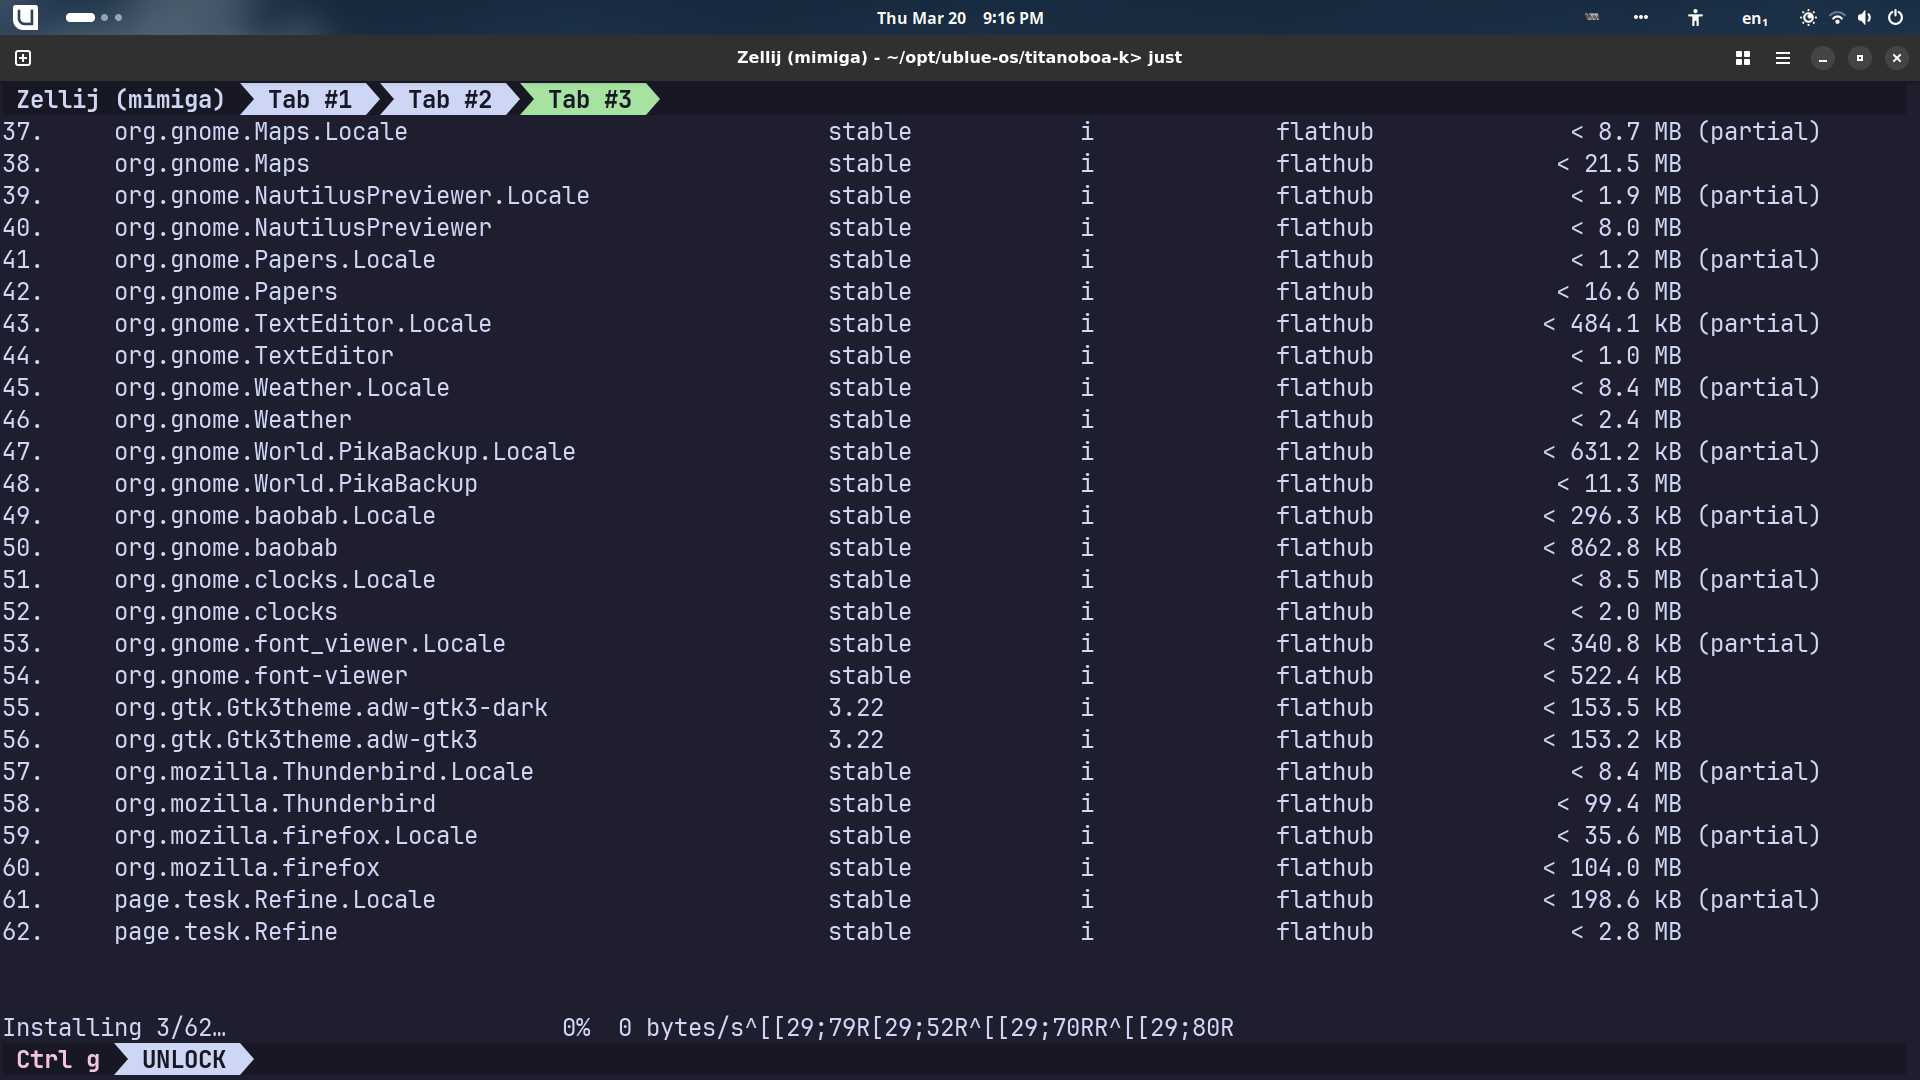Click the Ctrl g keybinding label
Screen dimensions: 1920x1080
(x=58, y=1060)
